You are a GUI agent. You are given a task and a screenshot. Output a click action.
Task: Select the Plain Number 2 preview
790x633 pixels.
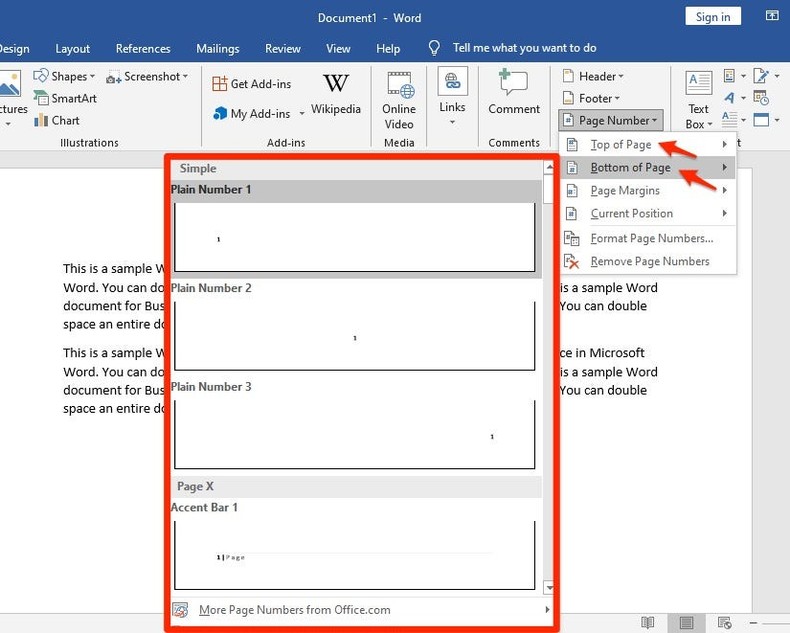click(354, 336)
